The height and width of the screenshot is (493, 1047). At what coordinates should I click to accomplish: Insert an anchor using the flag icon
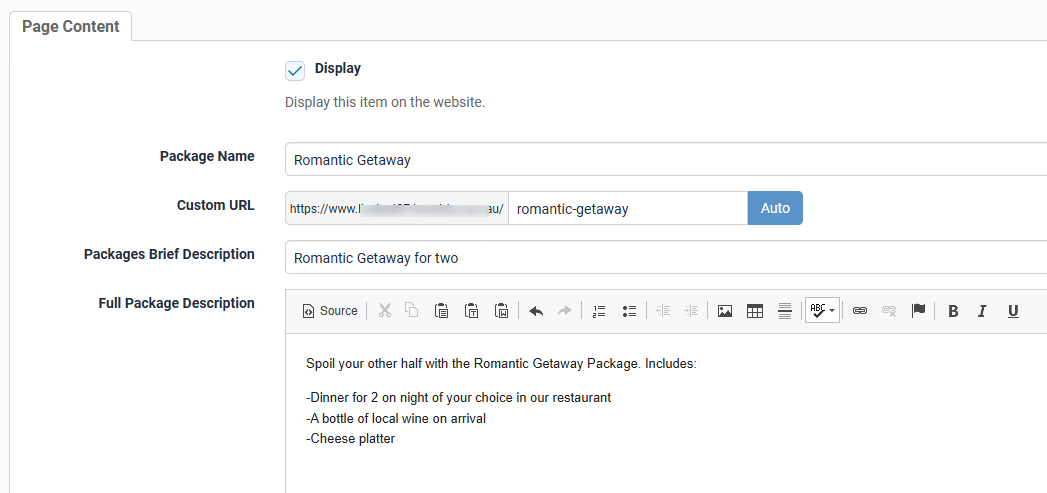(x=918, y=311)
